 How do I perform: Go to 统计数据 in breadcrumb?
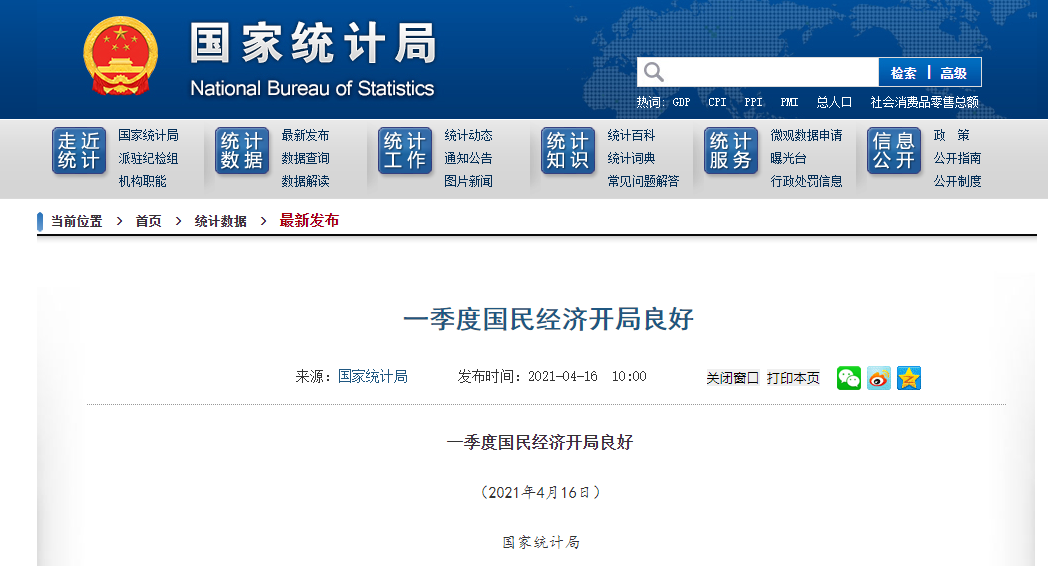tap(221, 221)
